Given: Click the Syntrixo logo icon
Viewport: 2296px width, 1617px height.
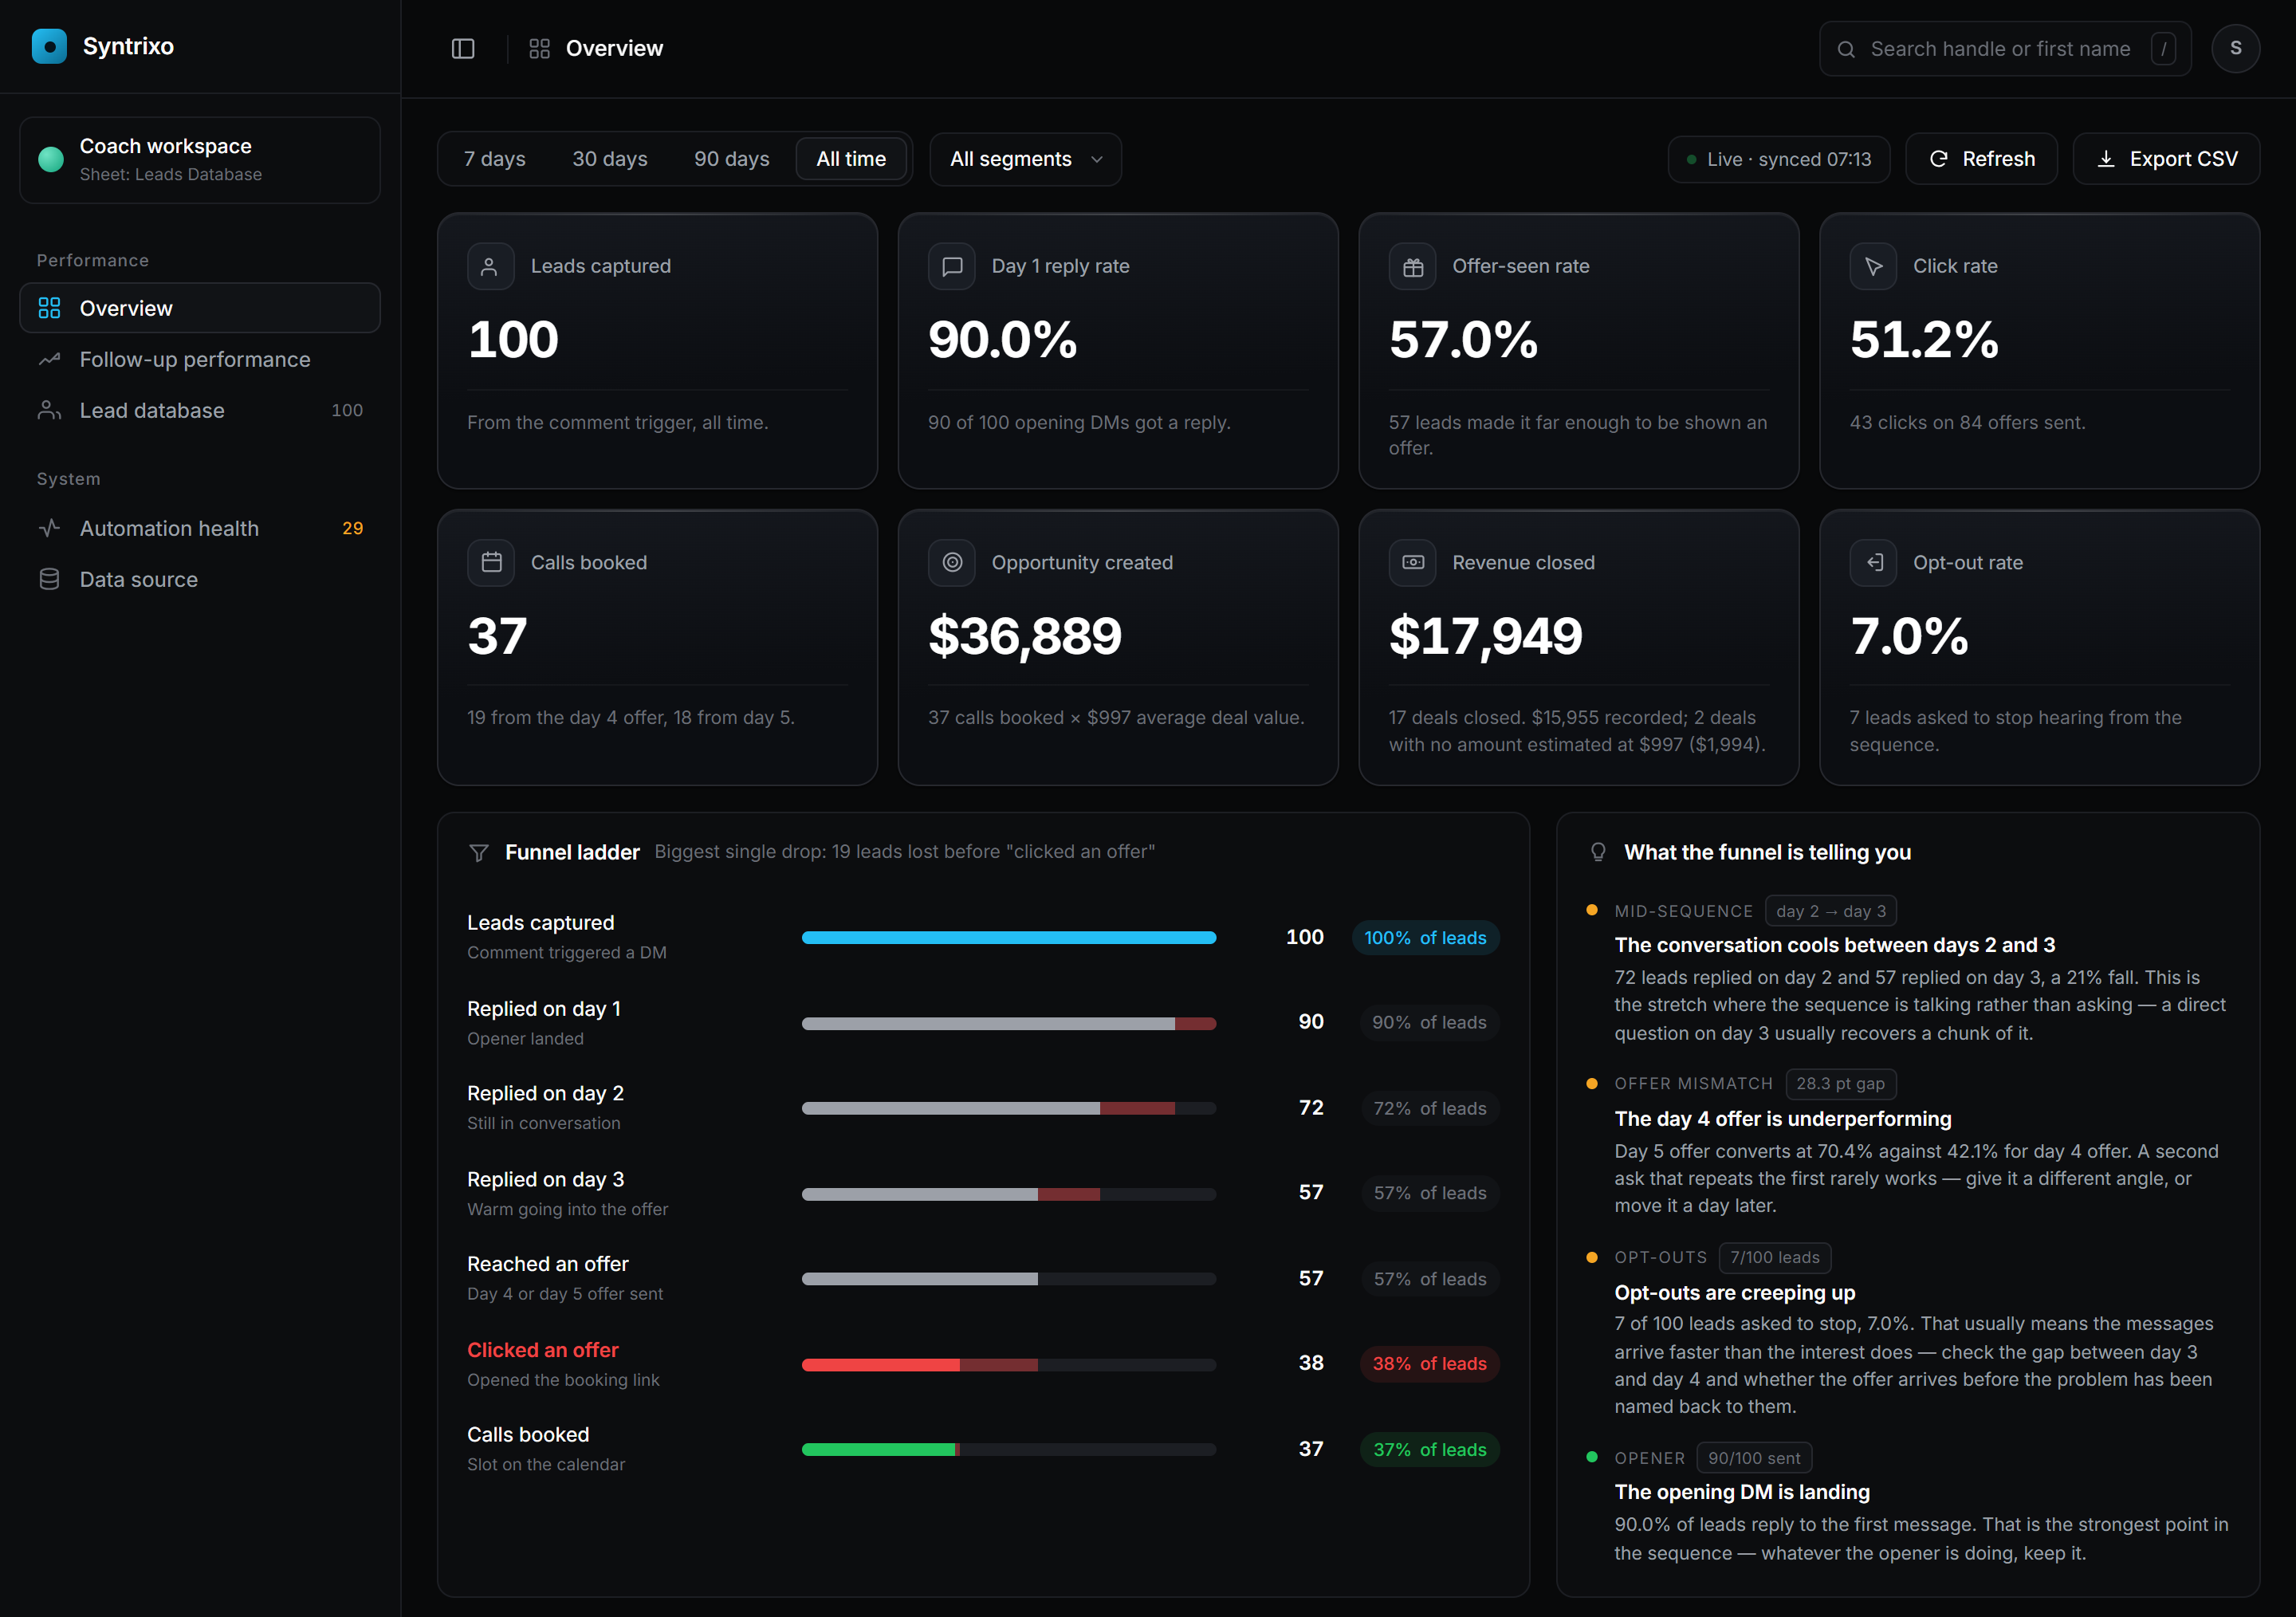Looking at the screenshot, I should point(49,46).
